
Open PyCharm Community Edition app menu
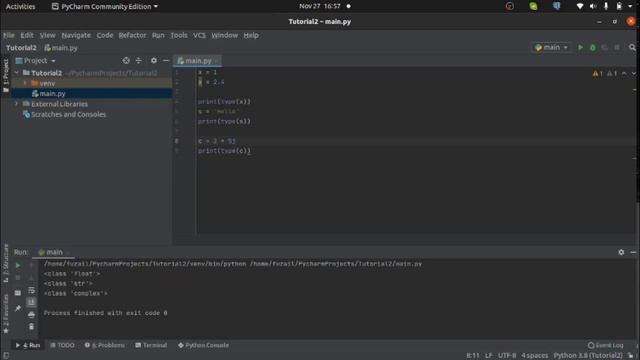coord(105,7)
